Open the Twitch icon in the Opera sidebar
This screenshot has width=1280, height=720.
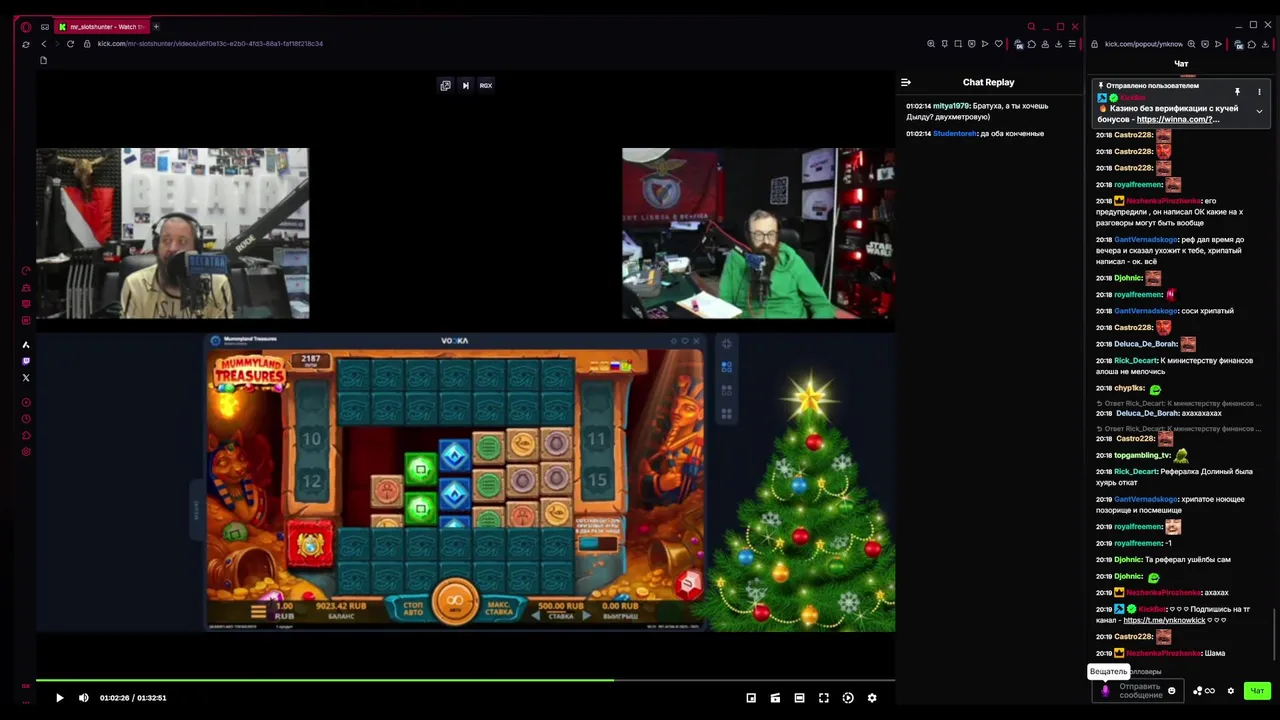pyautogui.click(x=26, y=361)
